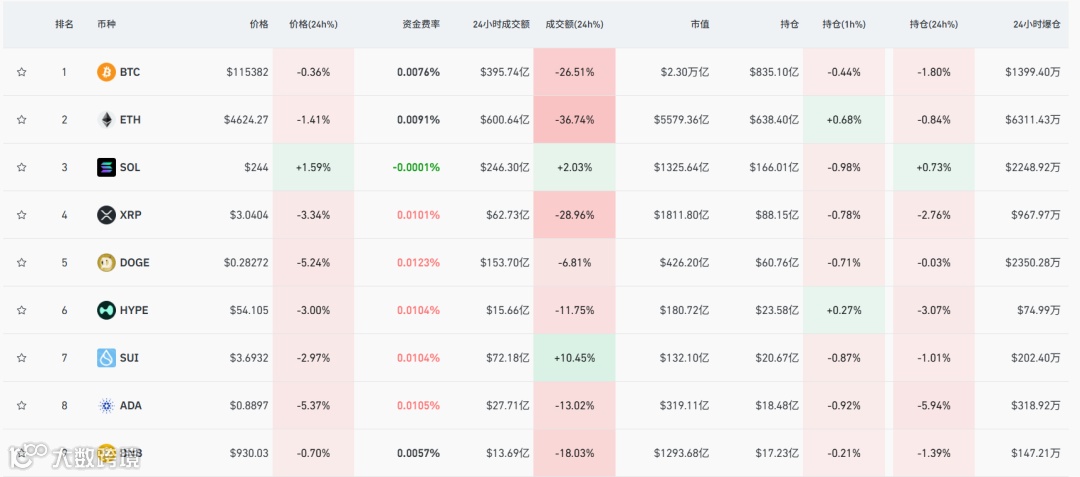Open the SOL coin name link
This screenshot has width=1080, height=477.
[130, 167]
